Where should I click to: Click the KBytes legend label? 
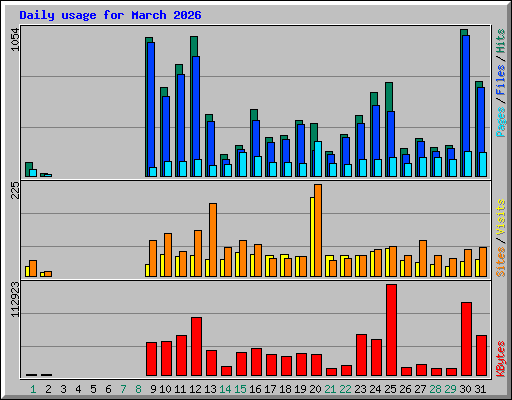[x=500, y=359]
